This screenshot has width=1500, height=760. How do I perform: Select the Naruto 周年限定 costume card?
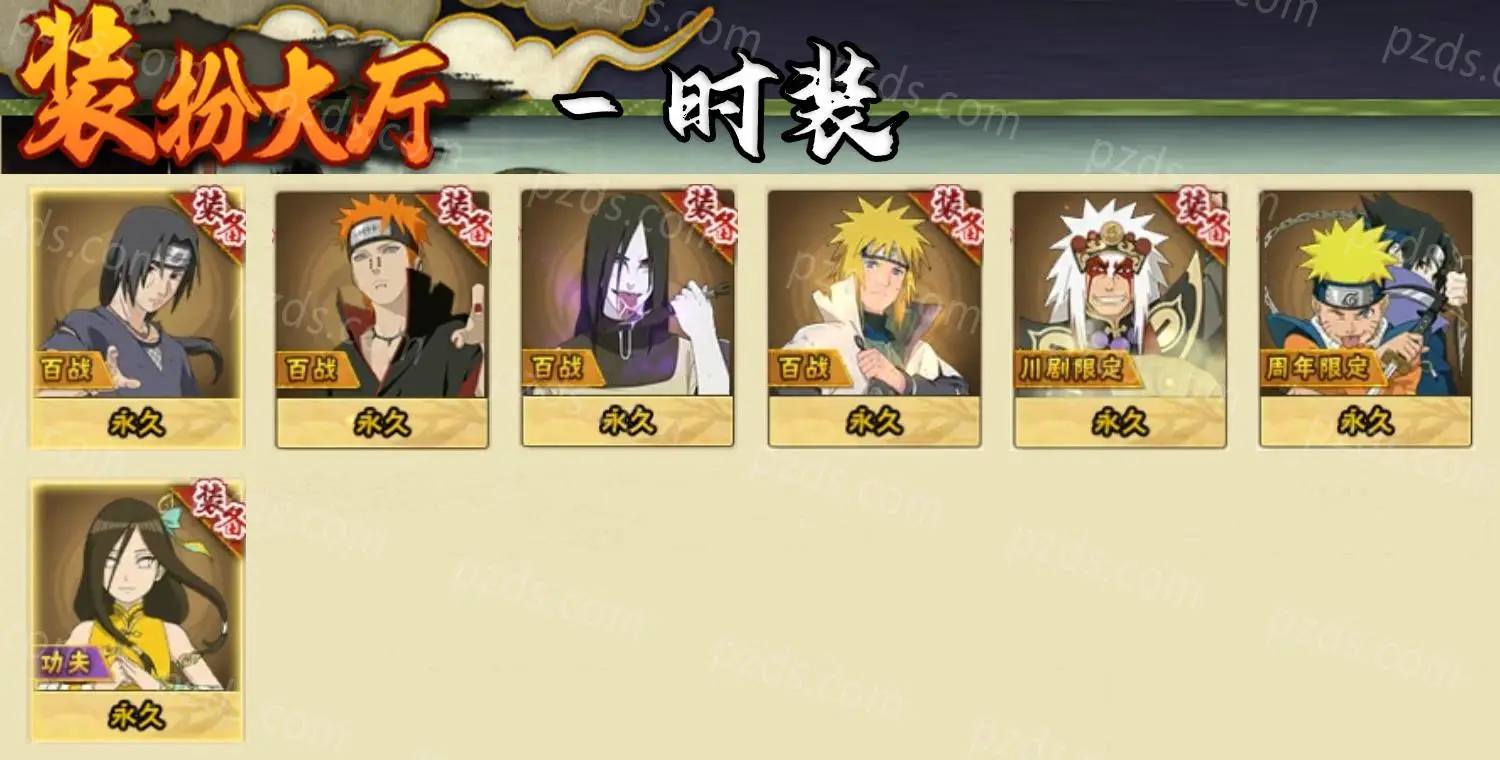(1366, 318)
